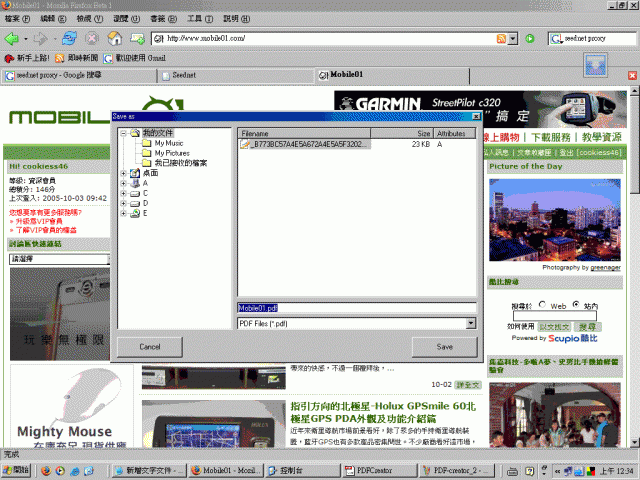Expand drive E tree node
Screen dimensions: 640x480
tap(123, 213)
